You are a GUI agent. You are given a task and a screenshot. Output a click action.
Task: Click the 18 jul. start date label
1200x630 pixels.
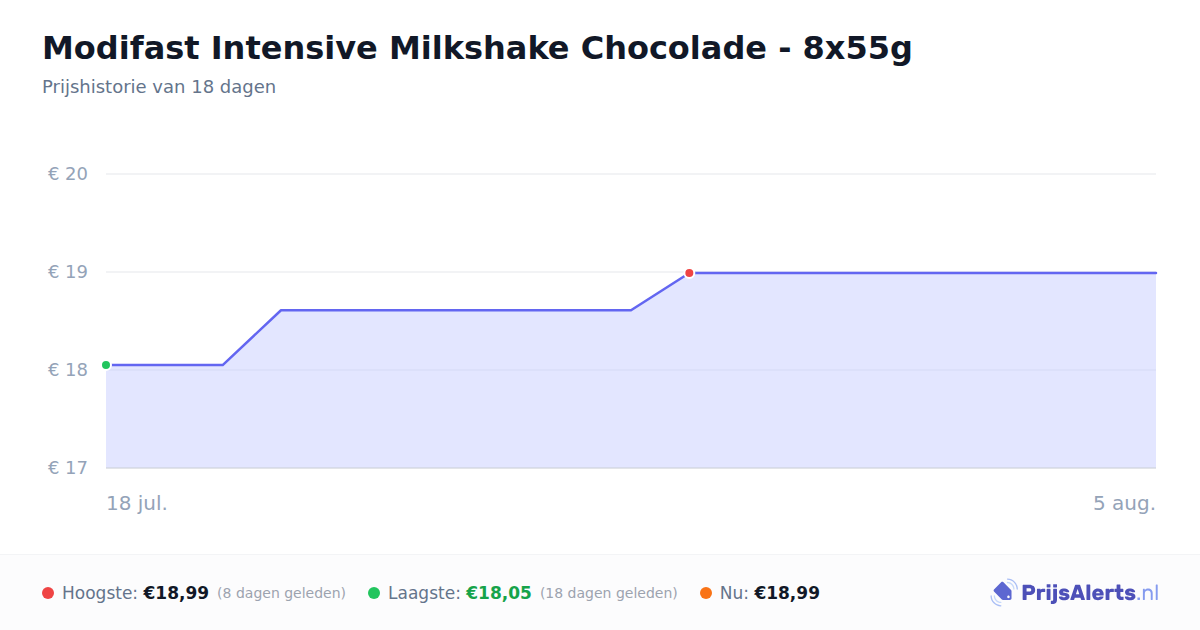tap(137, 503)
